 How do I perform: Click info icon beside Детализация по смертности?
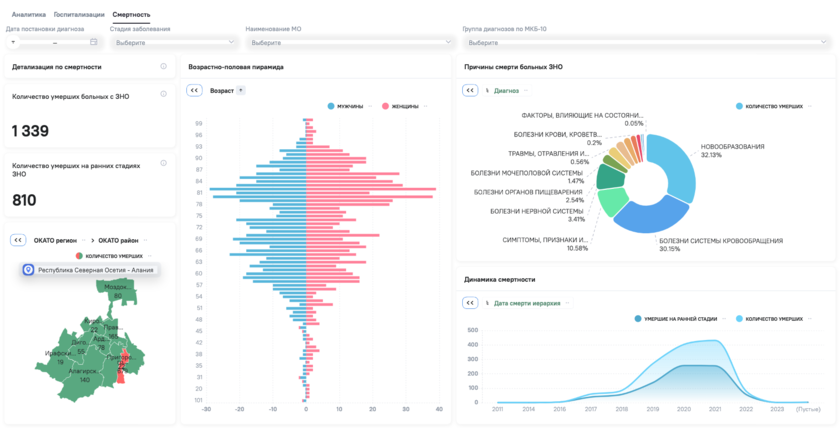(163, 67)
